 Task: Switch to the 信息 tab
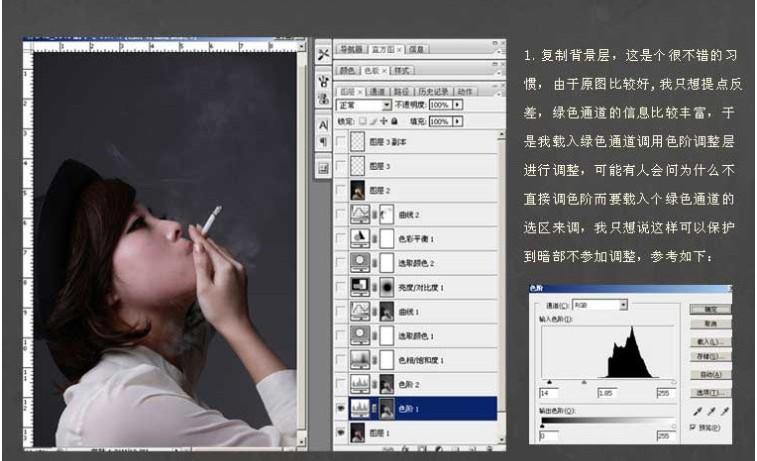point(416,49)
